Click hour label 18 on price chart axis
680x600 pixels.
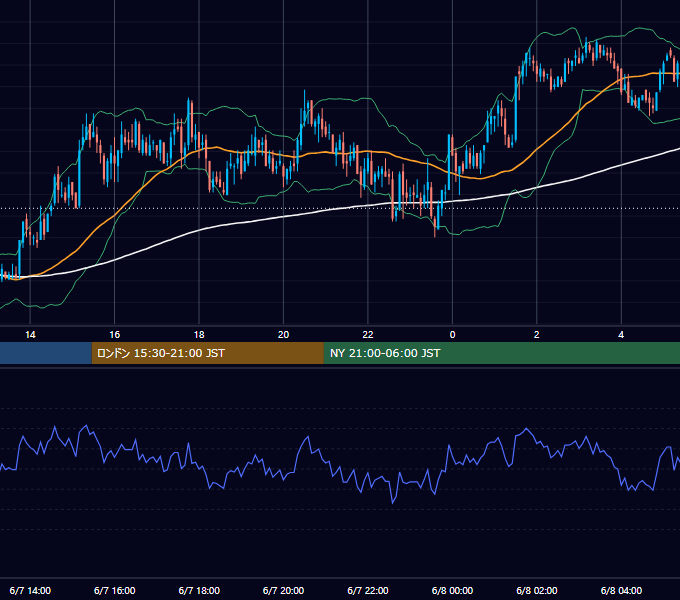(199, 335)
